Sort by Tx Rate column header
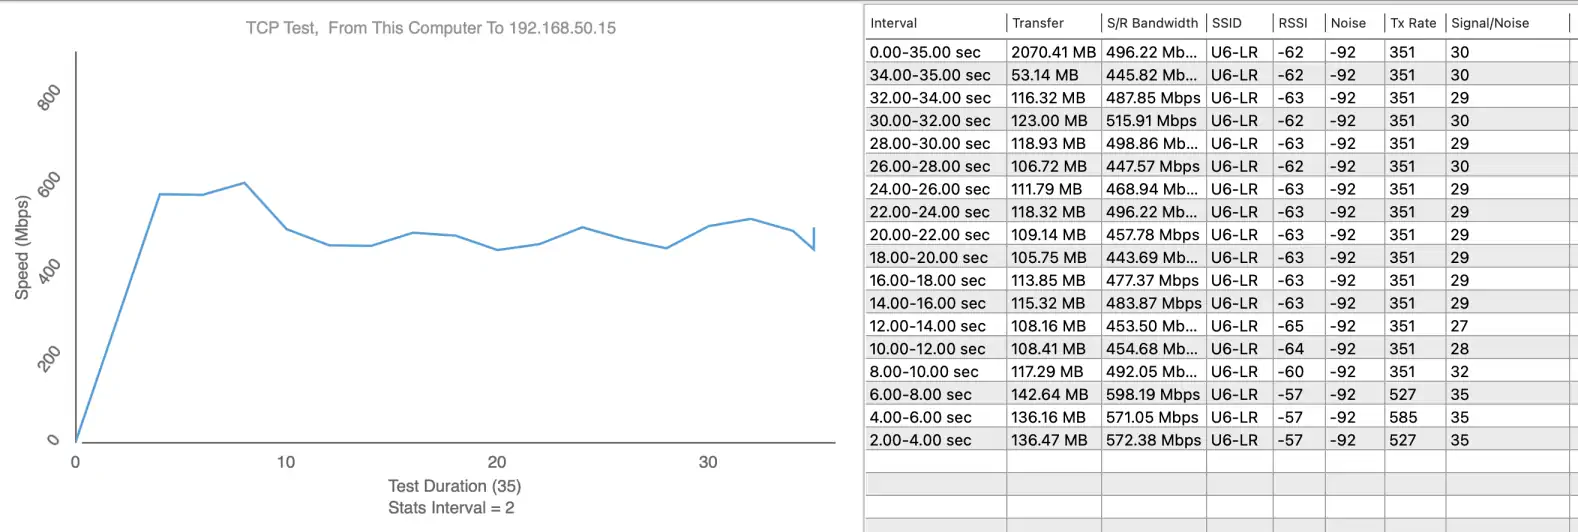The width and height of the screenshot is (1578, 532). pos(1413,23)
